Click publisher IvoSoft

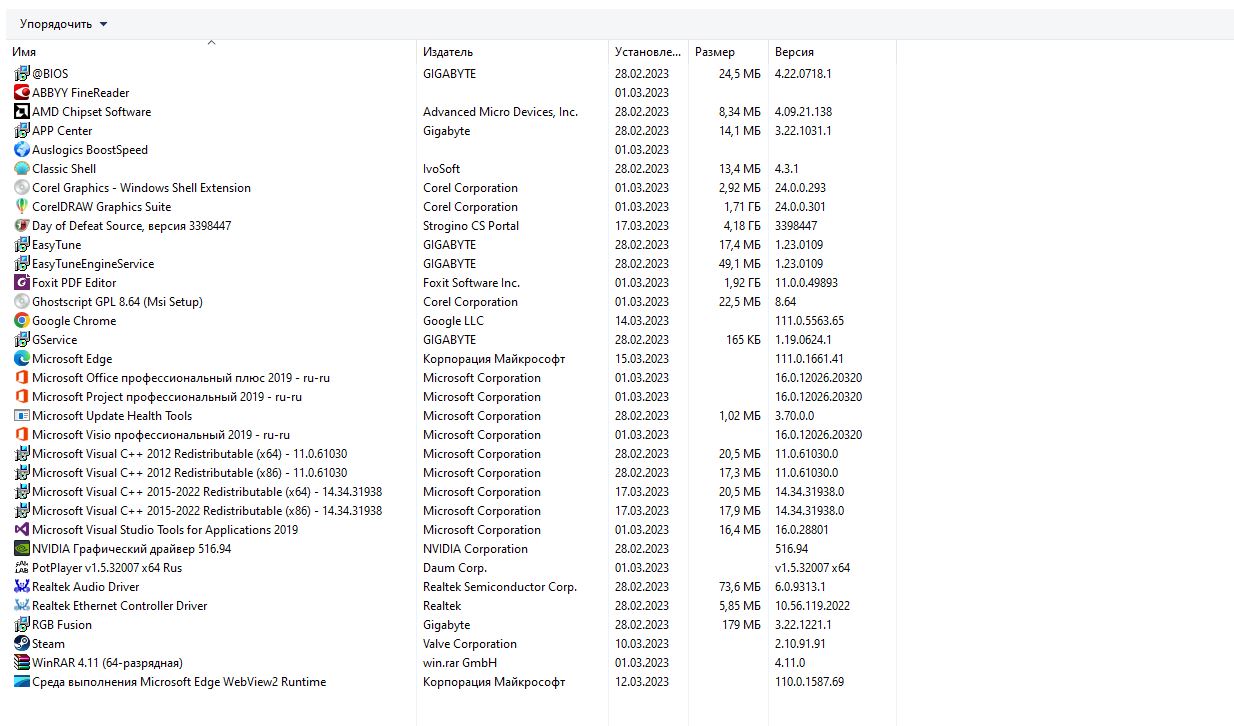pyautogui.click(x=441, y=169)
